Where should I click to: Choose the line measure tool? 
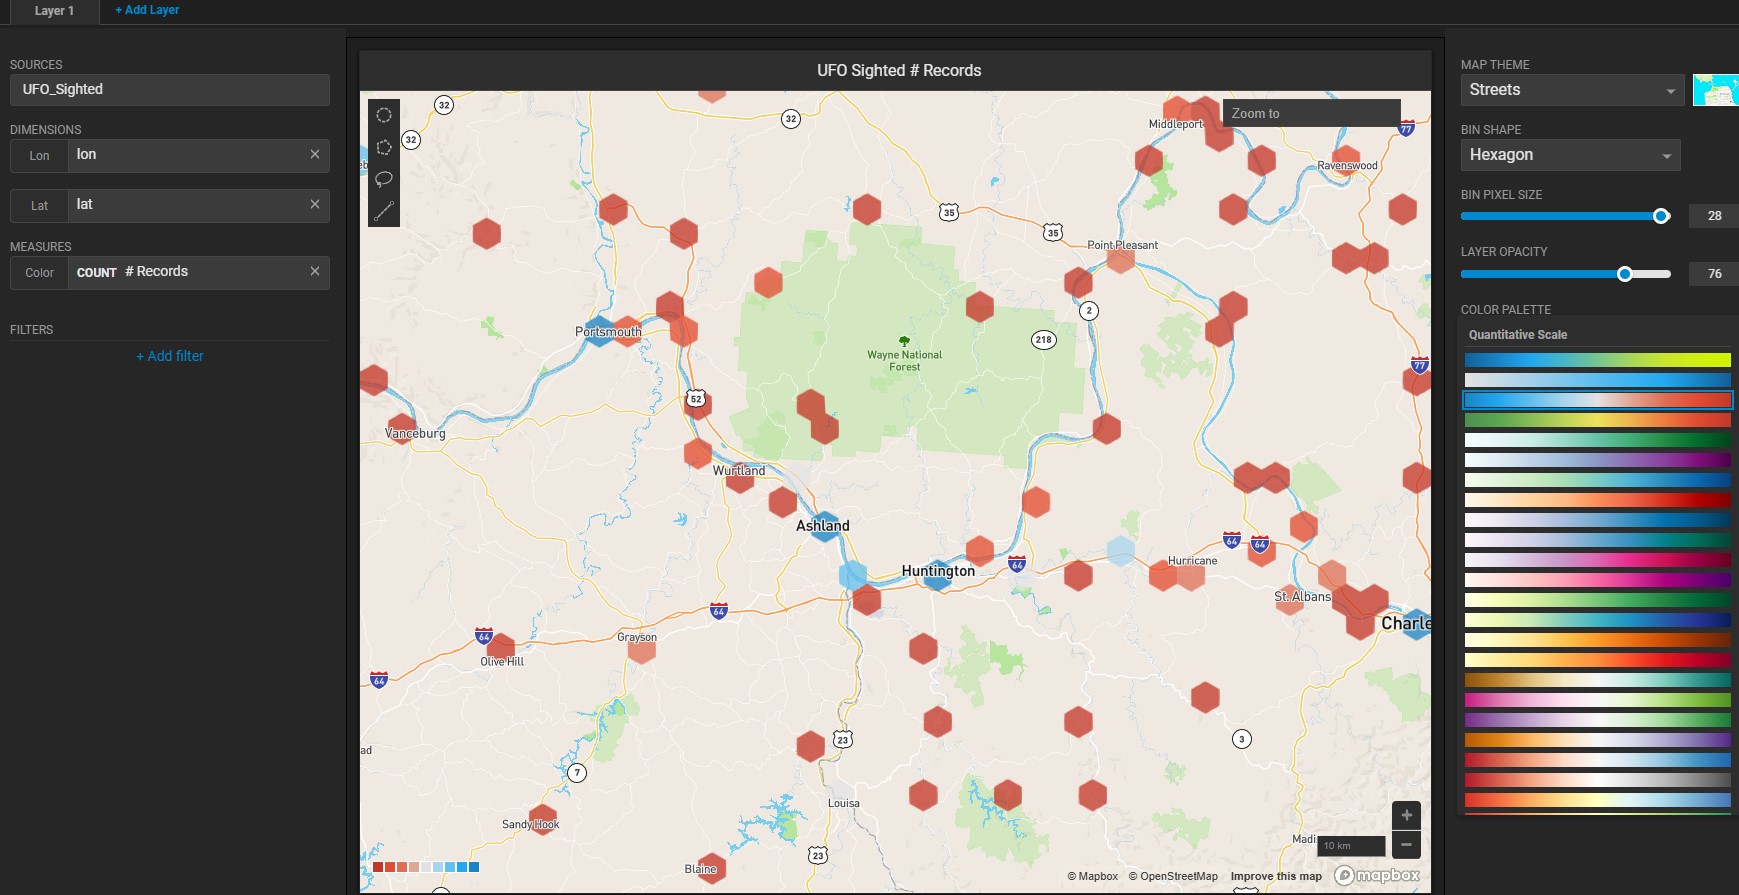384,211
